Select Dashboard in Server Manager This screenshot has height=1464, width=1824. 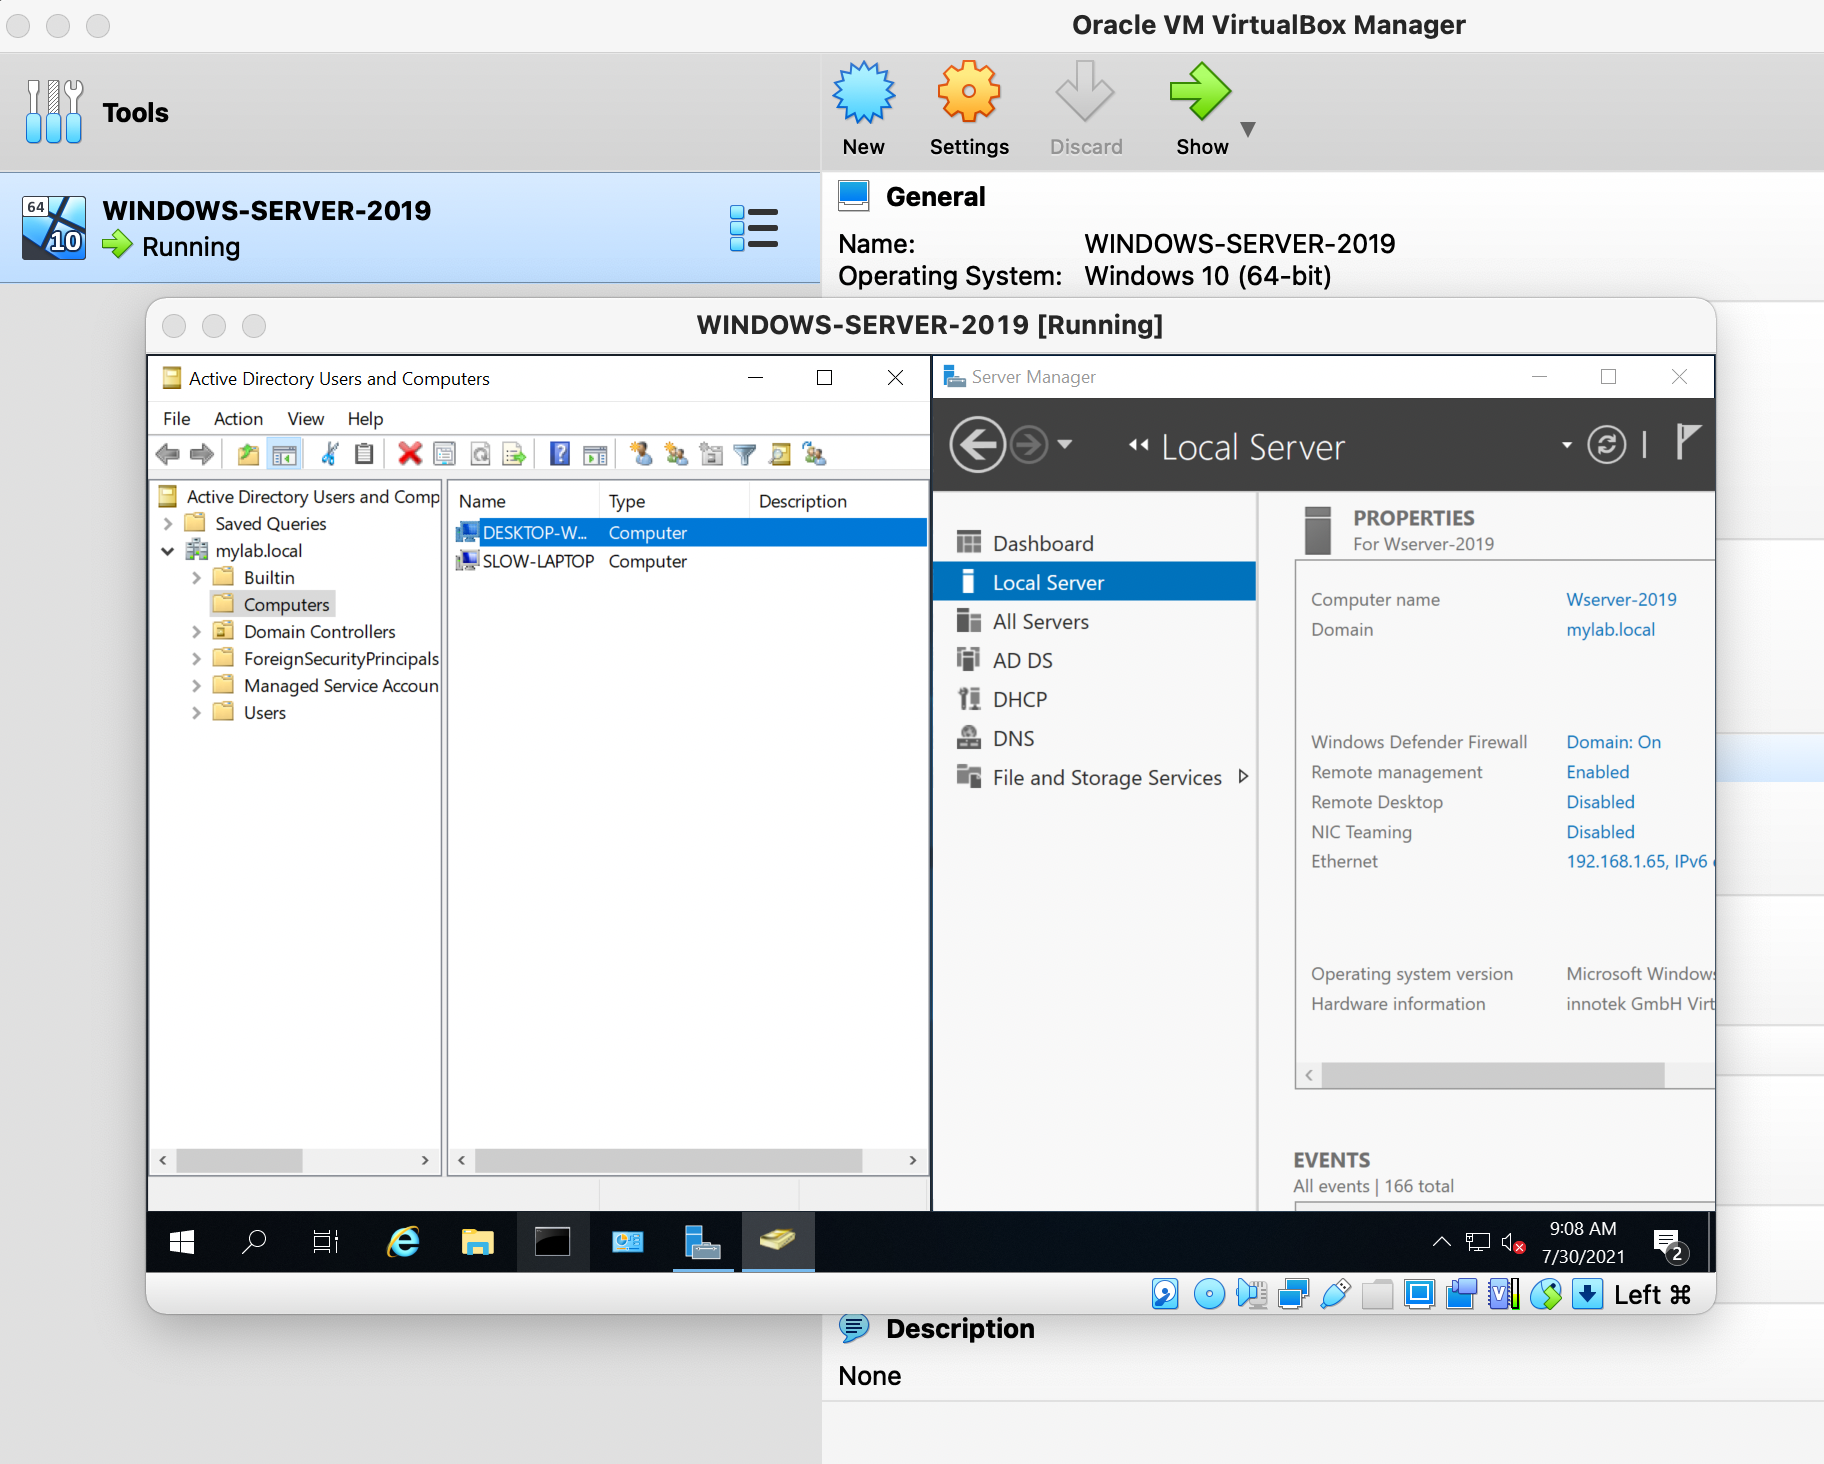click(x=1094, y=543)
